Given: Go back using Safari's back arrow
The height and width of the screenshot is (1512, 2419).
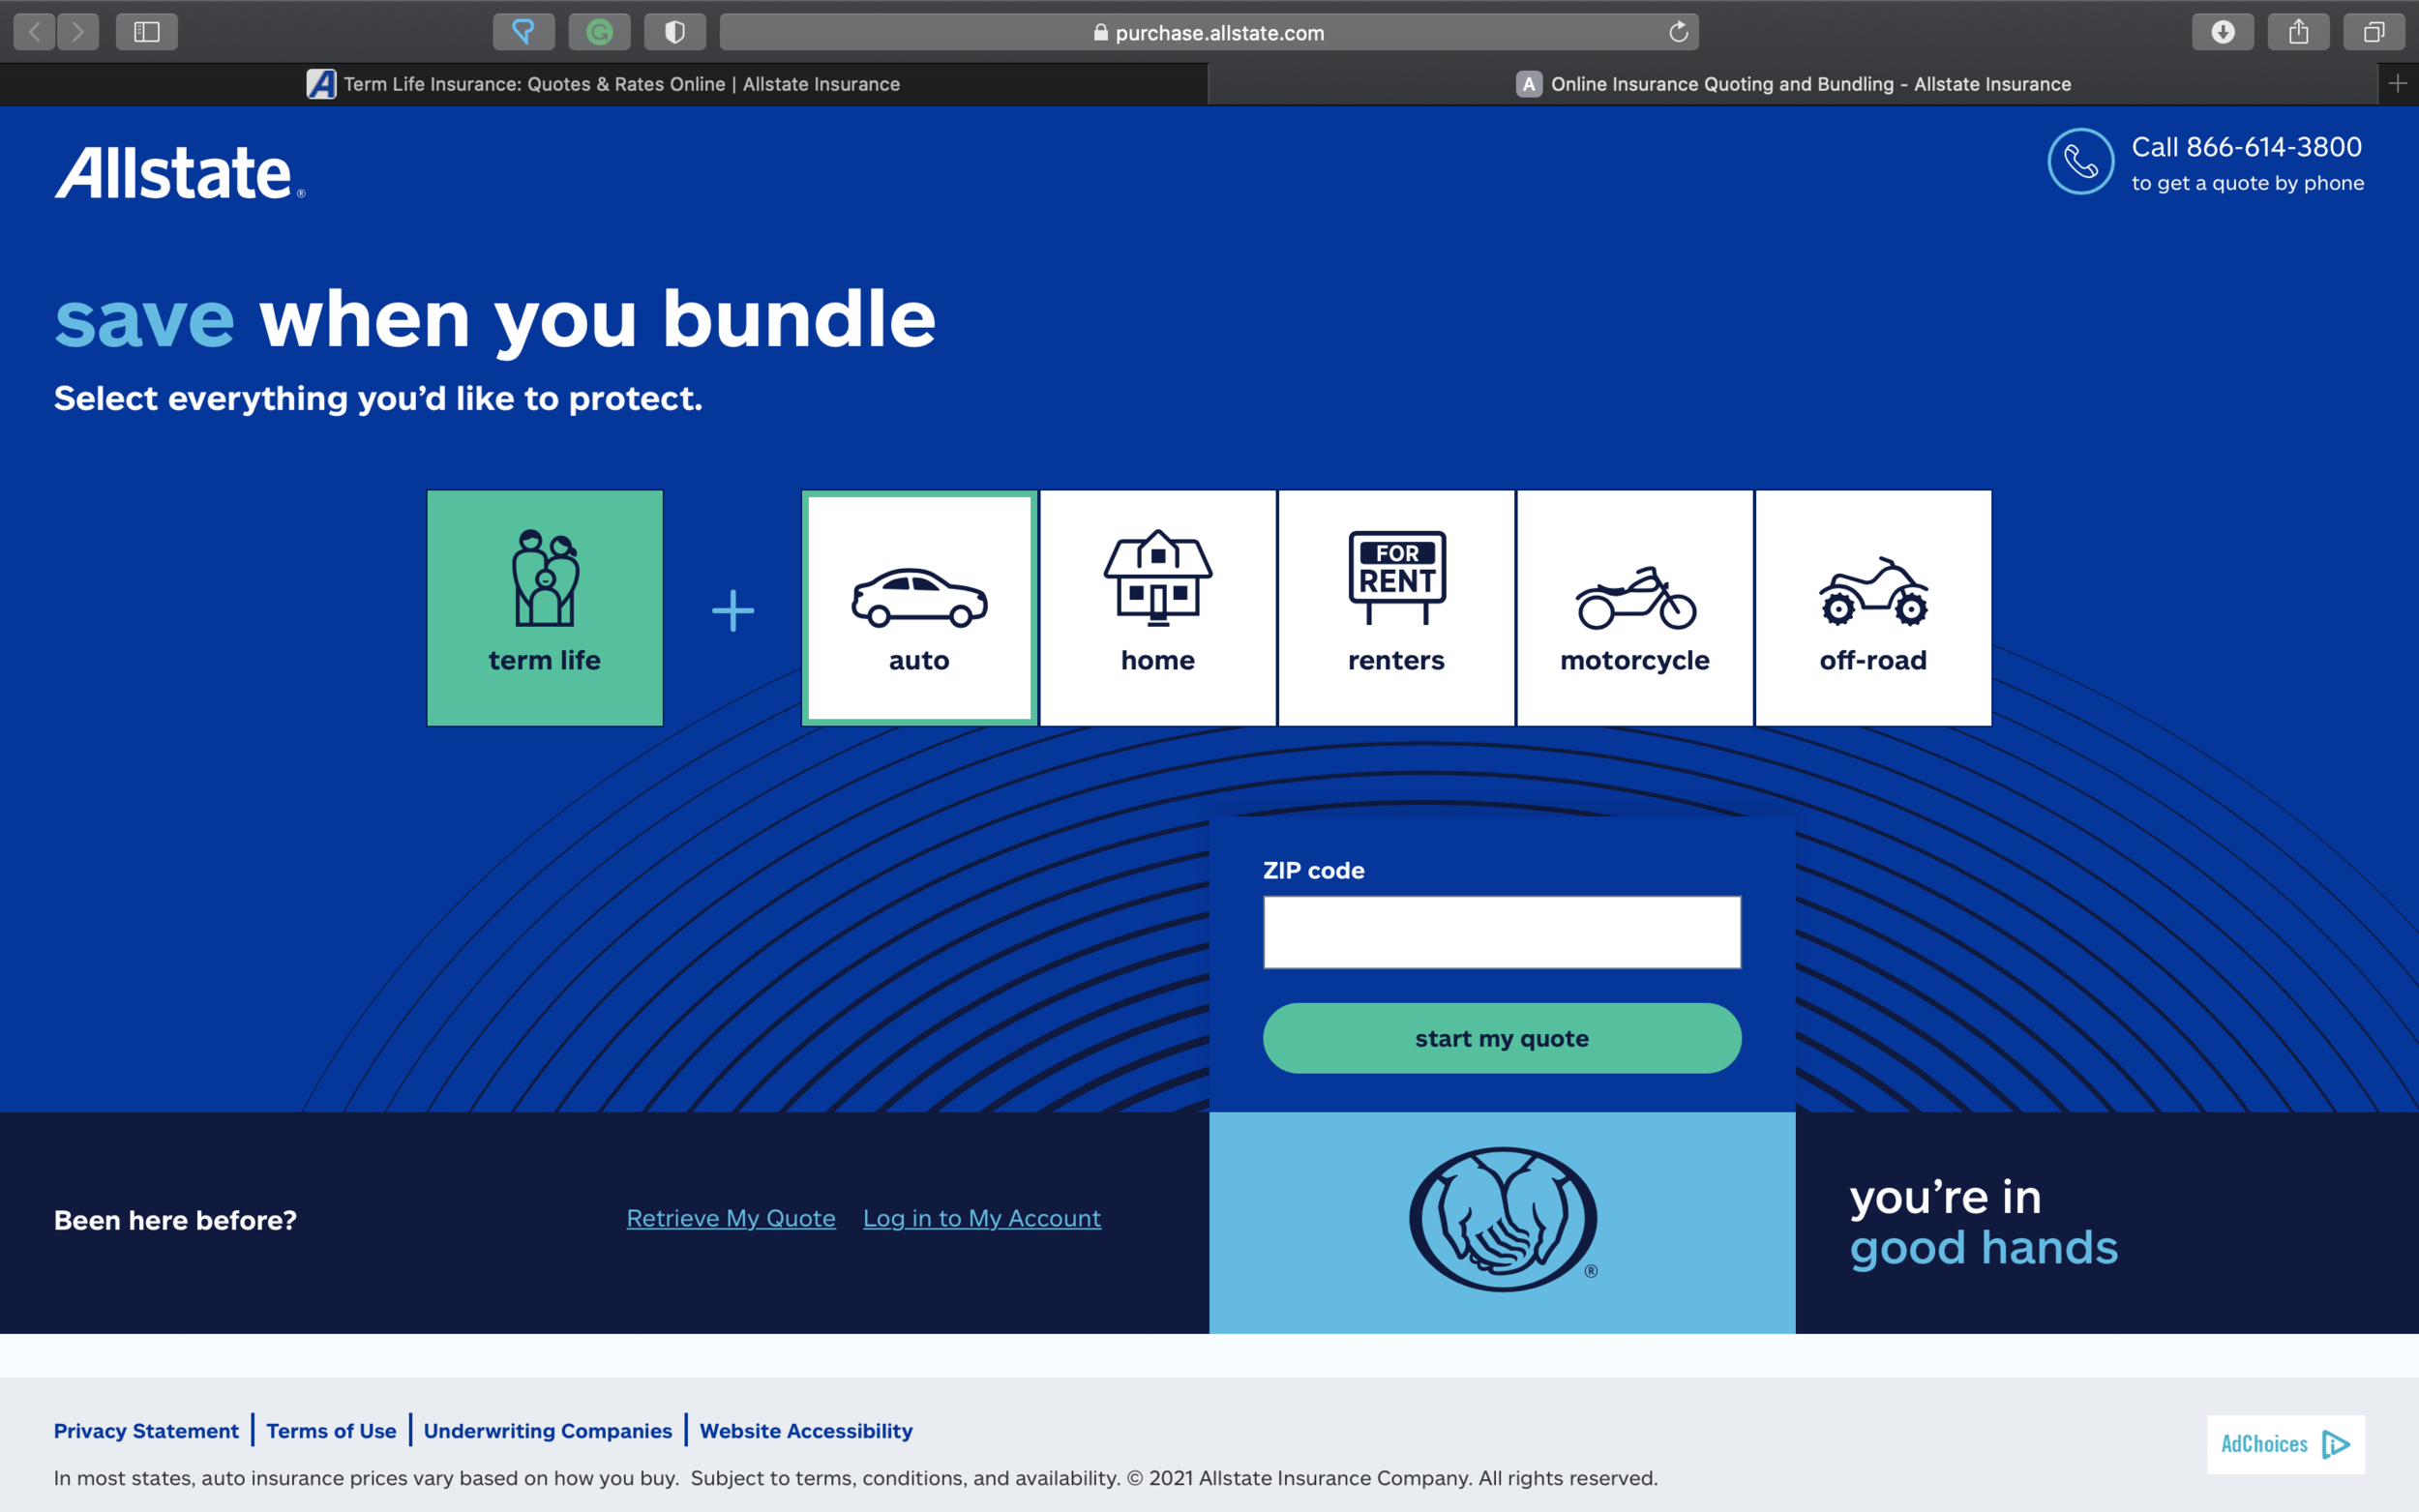Looking at the screenshot, I should click(x=35, y=32).
